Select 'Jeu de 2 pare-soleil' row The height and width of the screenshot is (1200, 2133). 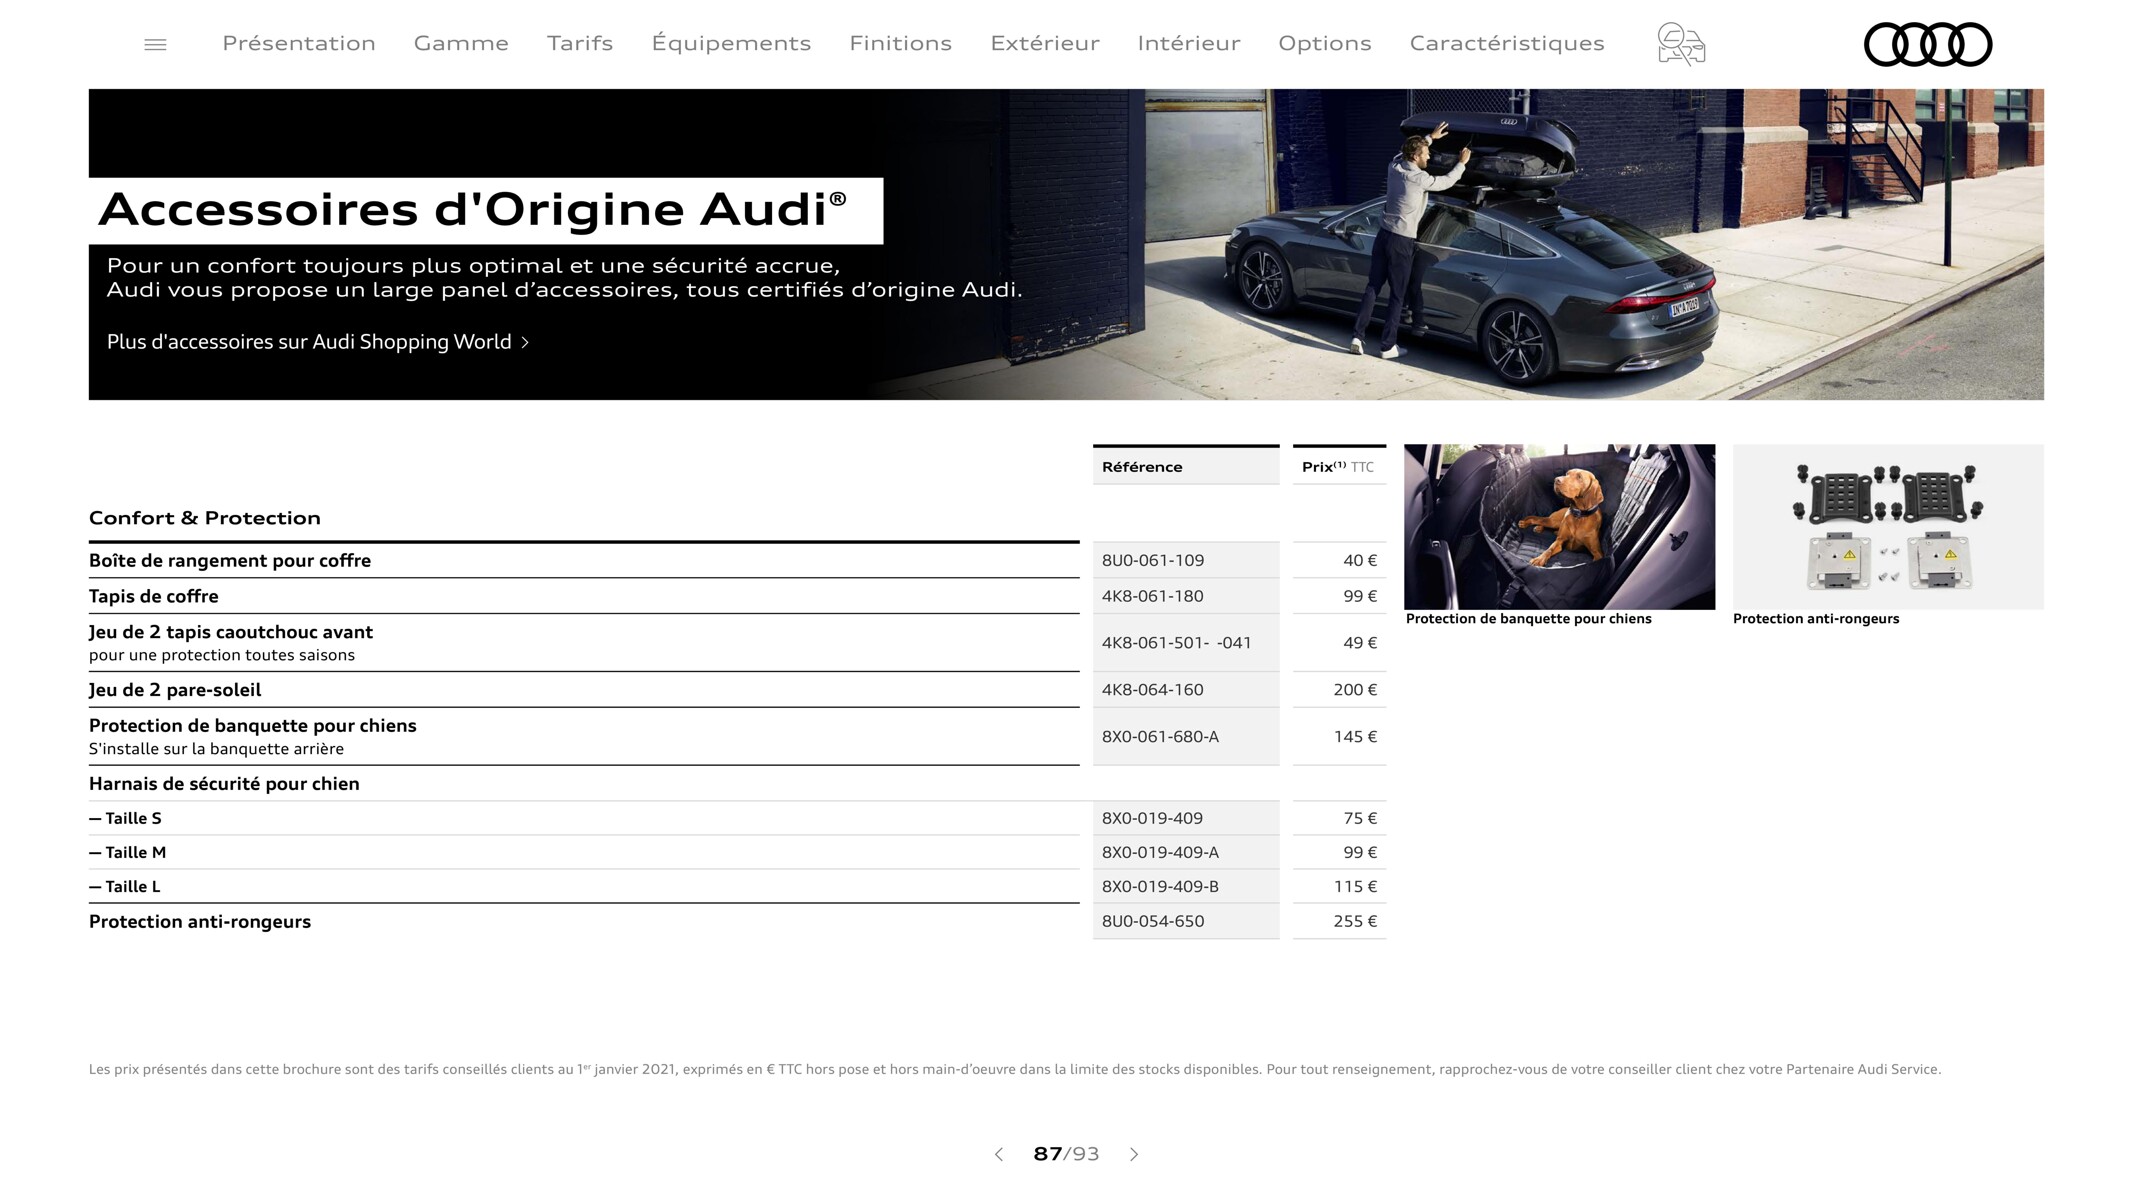coord(584,690)
